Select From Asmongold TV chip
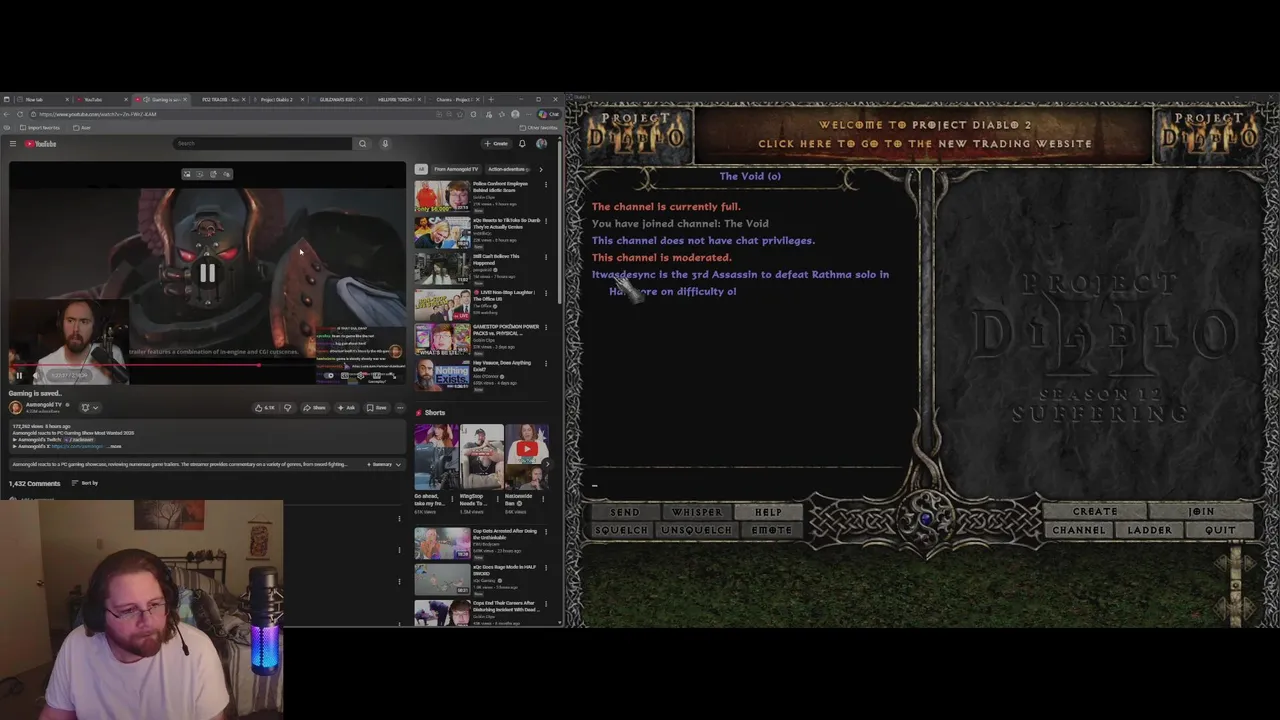 (x=456, y=169)
